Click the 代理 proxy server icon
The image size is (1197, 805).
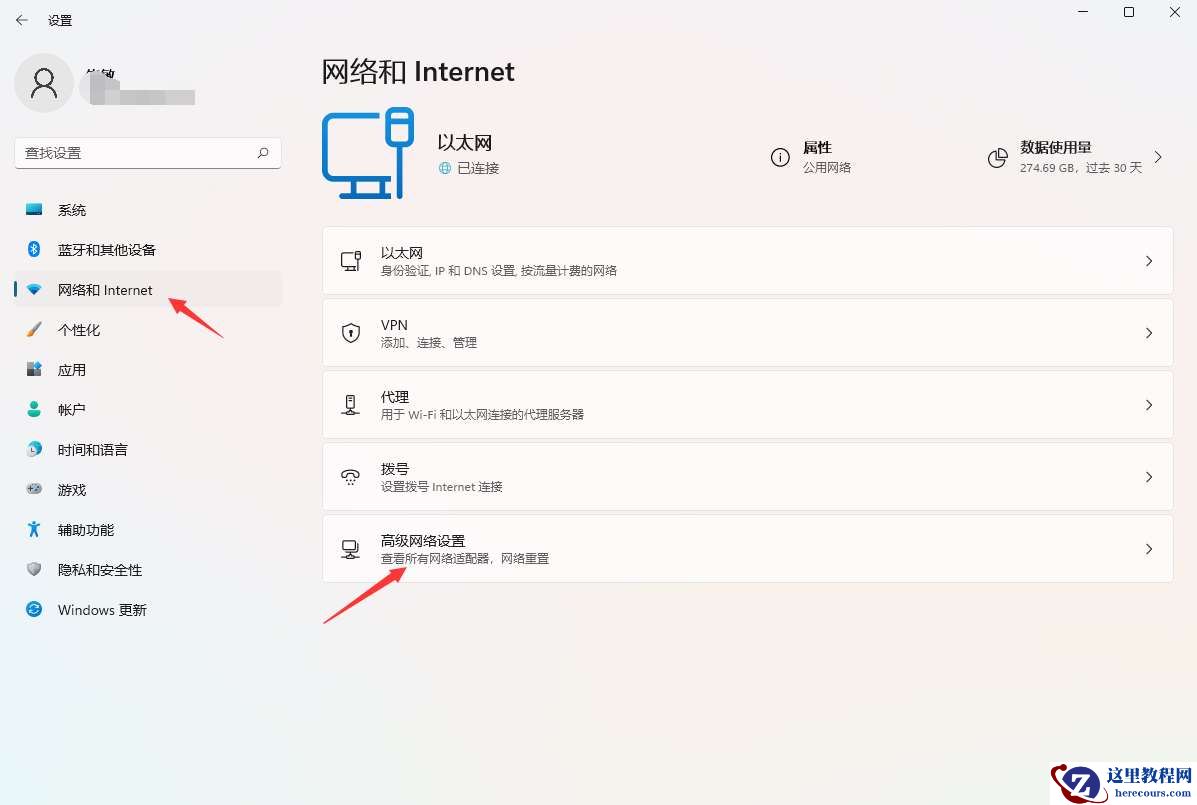coord(351,404)
